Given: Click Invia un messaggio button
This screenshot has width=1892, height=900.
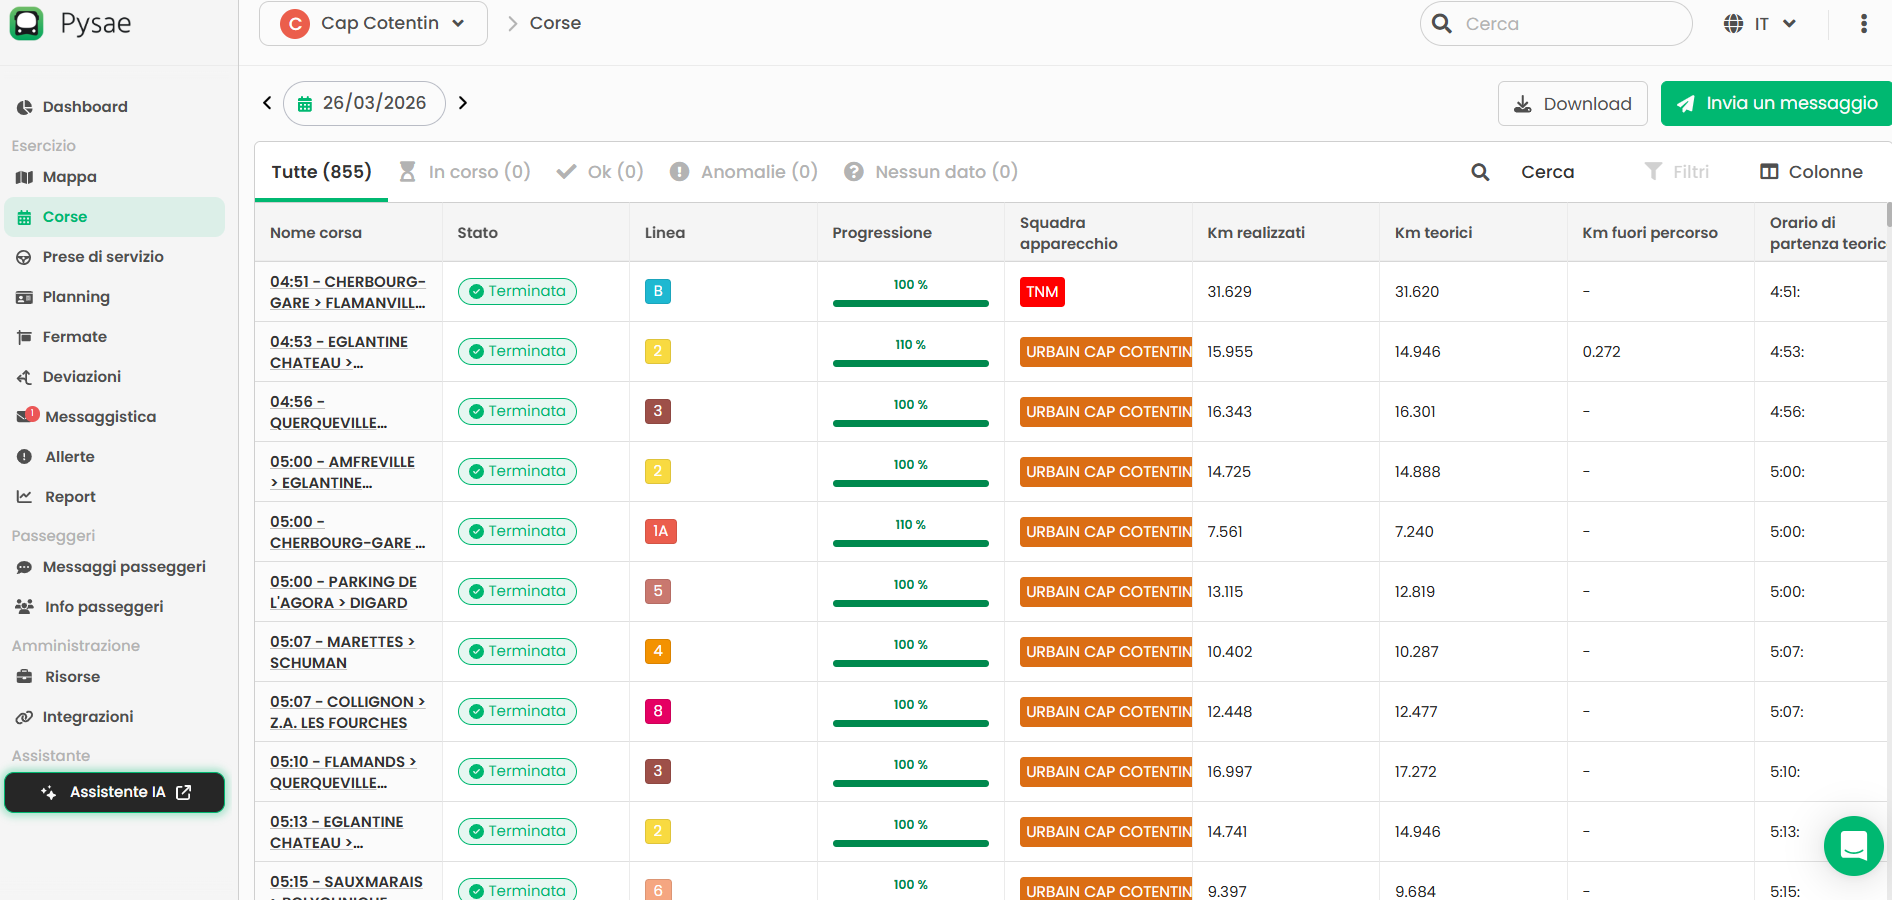Looking at the screenshot, I should [x=1776, y=104].
